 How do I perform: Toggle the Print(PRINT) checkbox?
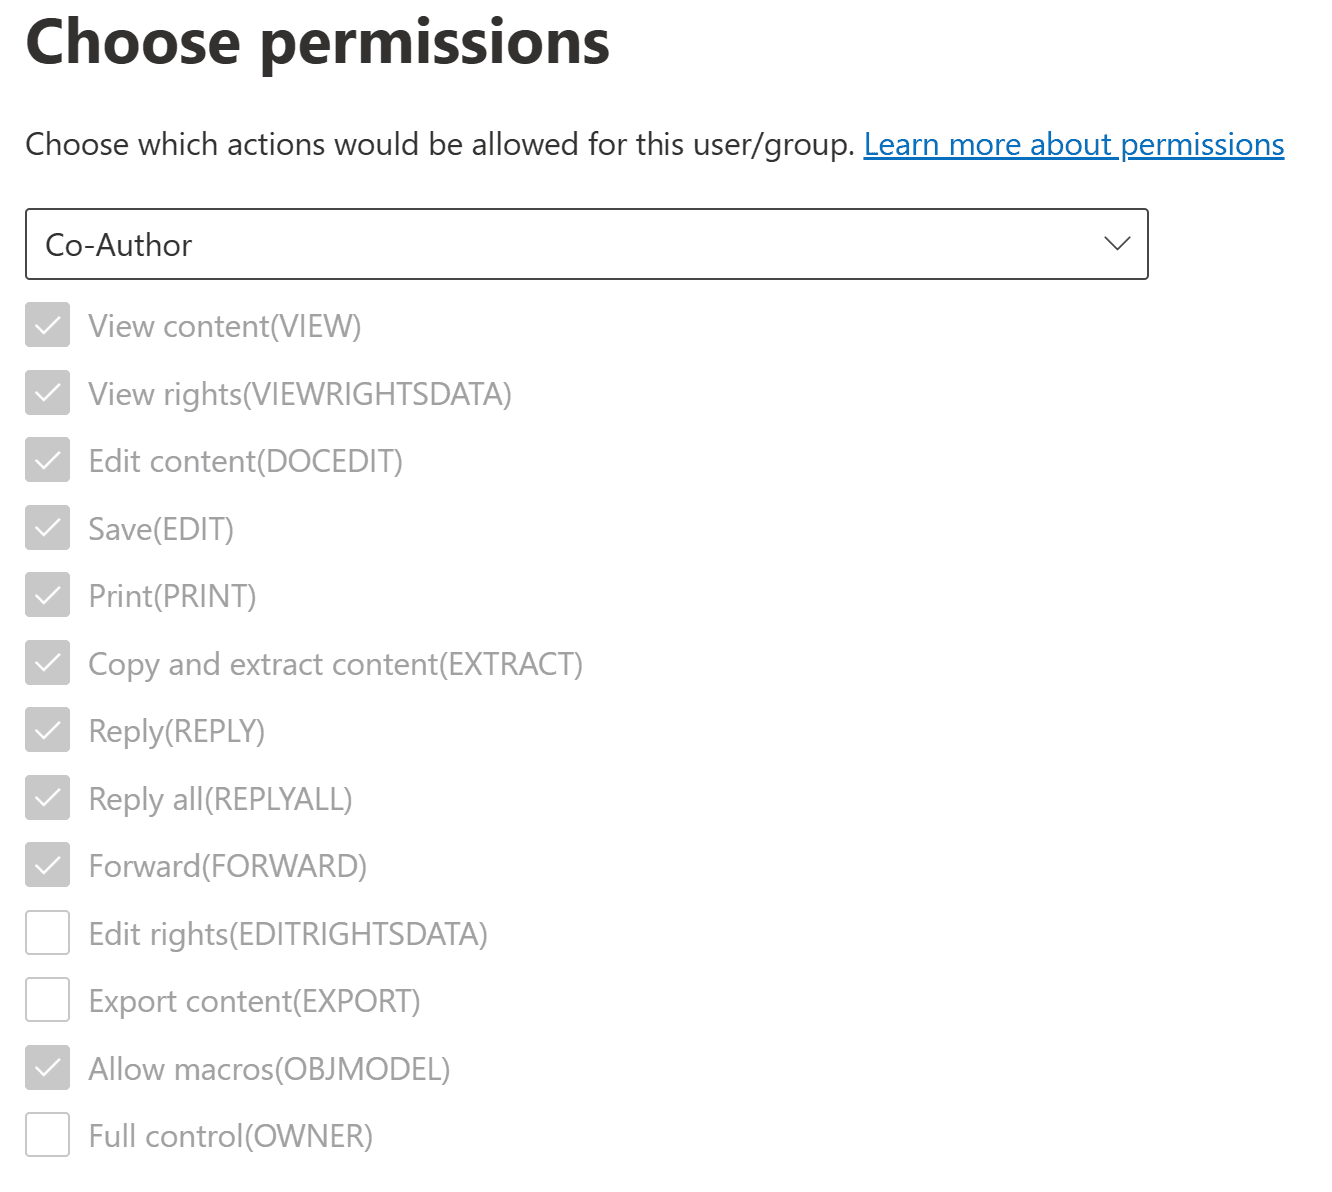[47, 595]
